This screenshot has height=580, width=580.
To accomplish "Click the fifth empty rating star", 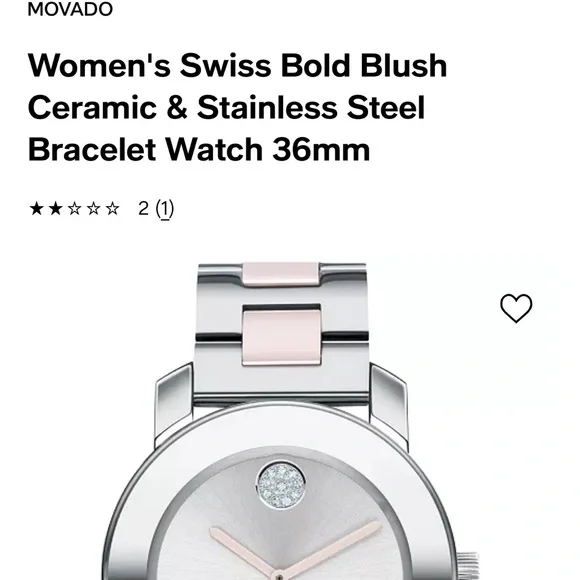I will pos(112,209).
